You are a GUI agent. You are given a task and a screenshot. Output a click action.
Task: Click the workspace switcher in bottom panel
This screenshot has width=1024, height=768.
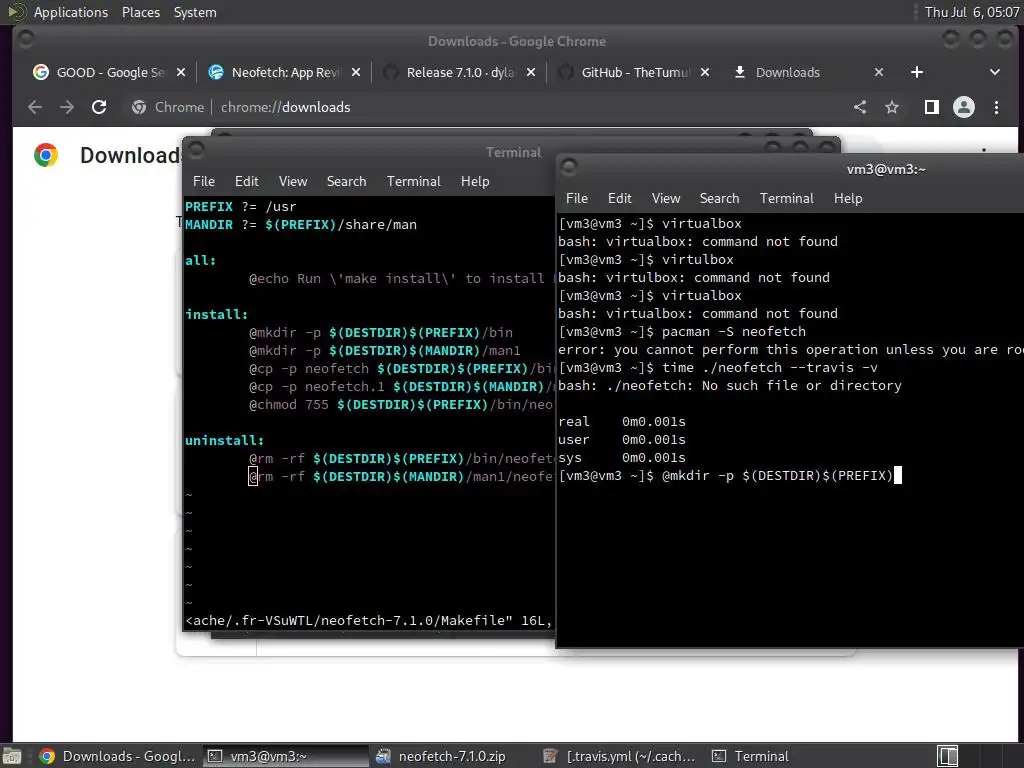coord(947,756)
